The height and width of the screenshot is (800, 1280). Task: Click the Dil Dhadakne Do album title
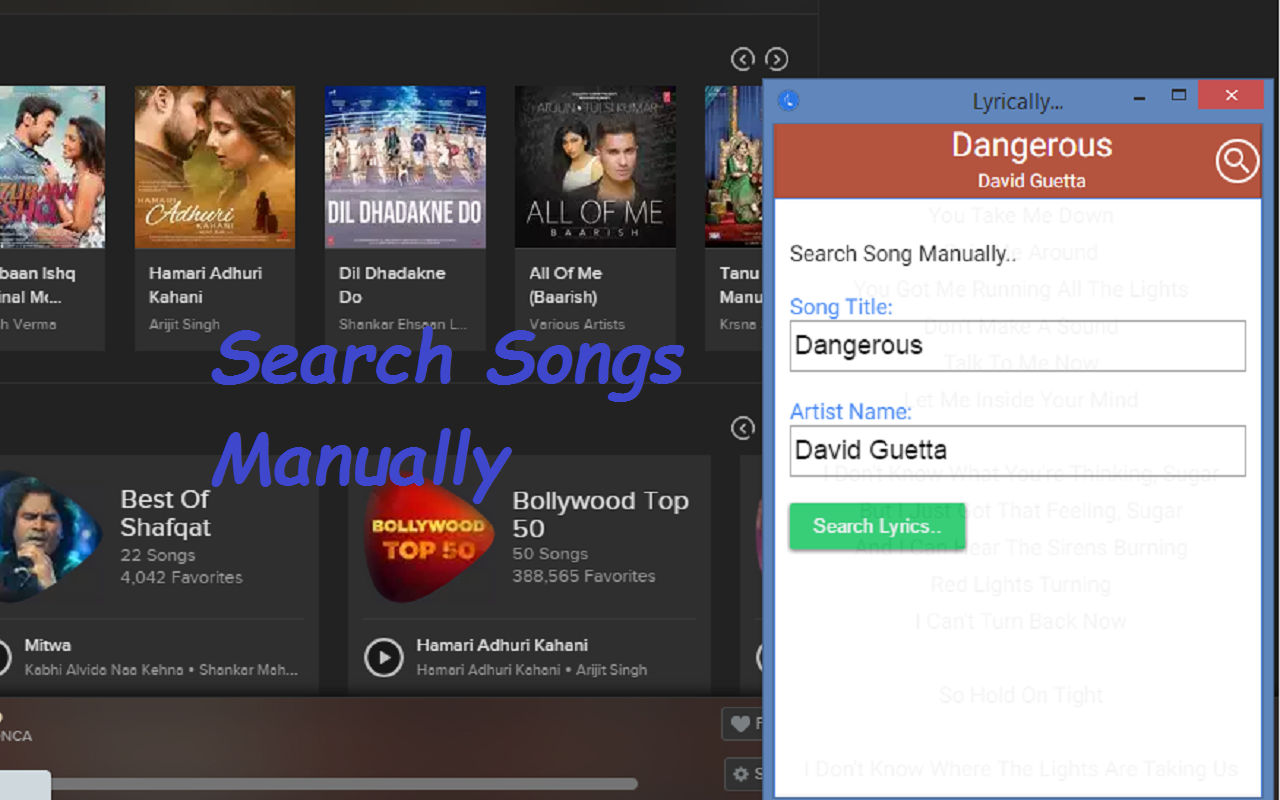pos(392,285)
